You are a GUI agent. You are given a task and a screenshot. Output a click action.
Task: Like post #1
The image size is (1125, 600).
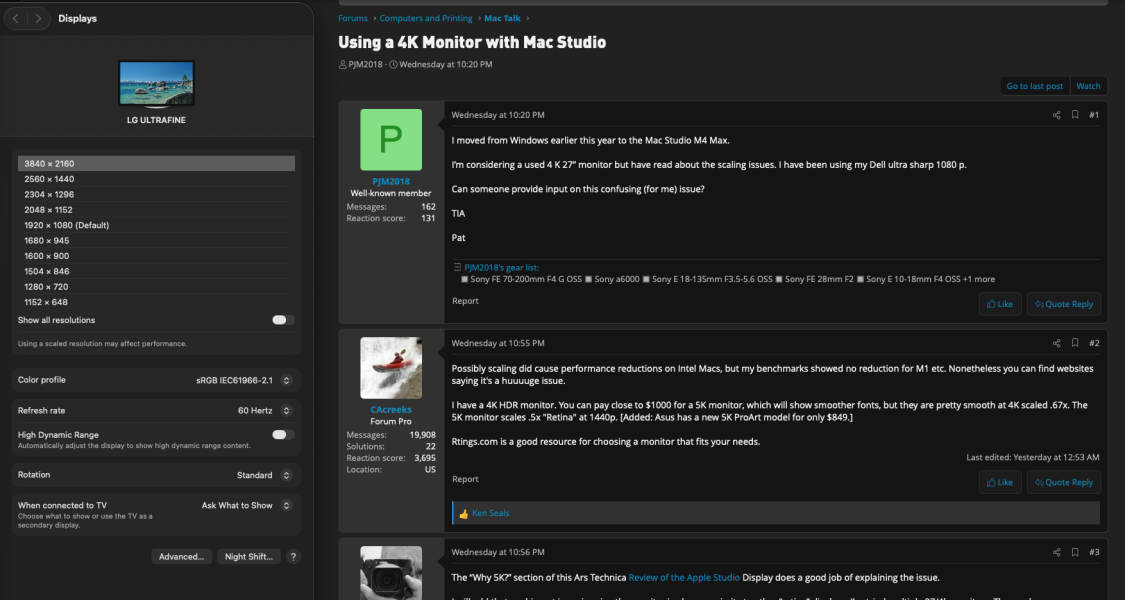click(999, 304)
